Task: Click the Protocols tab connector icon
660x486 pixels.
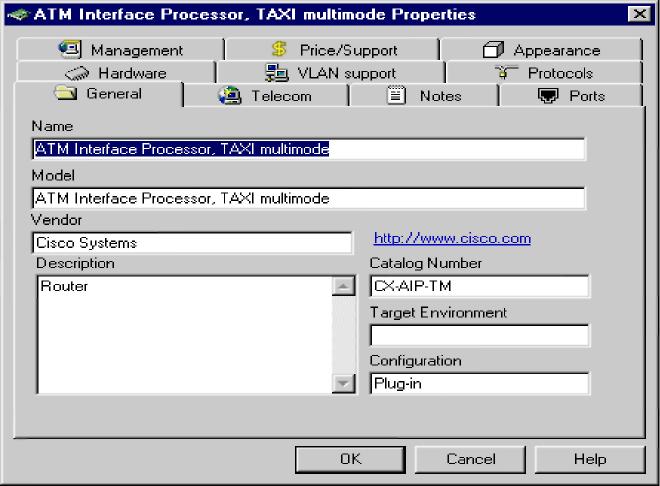Action: (x=506, y=72)
